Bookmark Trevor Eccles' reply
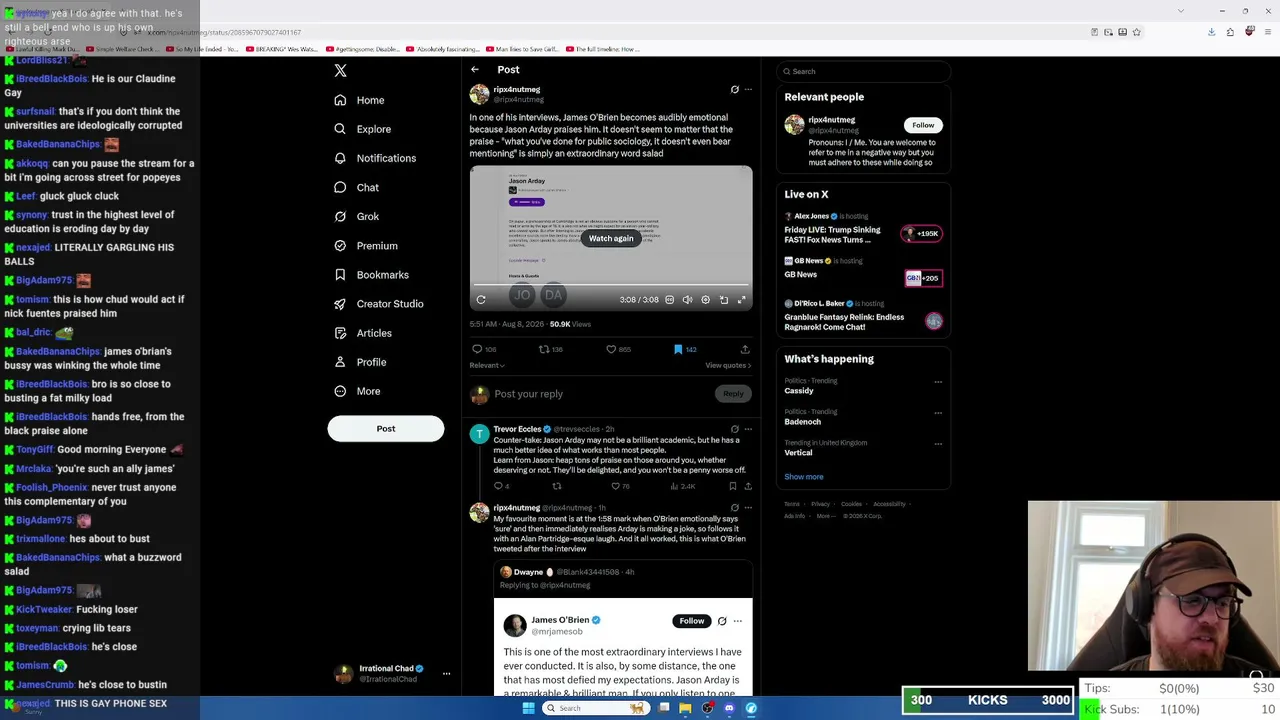Viewport: 1280px width, 720px height. pyautogui.click(x=733, y=486)
